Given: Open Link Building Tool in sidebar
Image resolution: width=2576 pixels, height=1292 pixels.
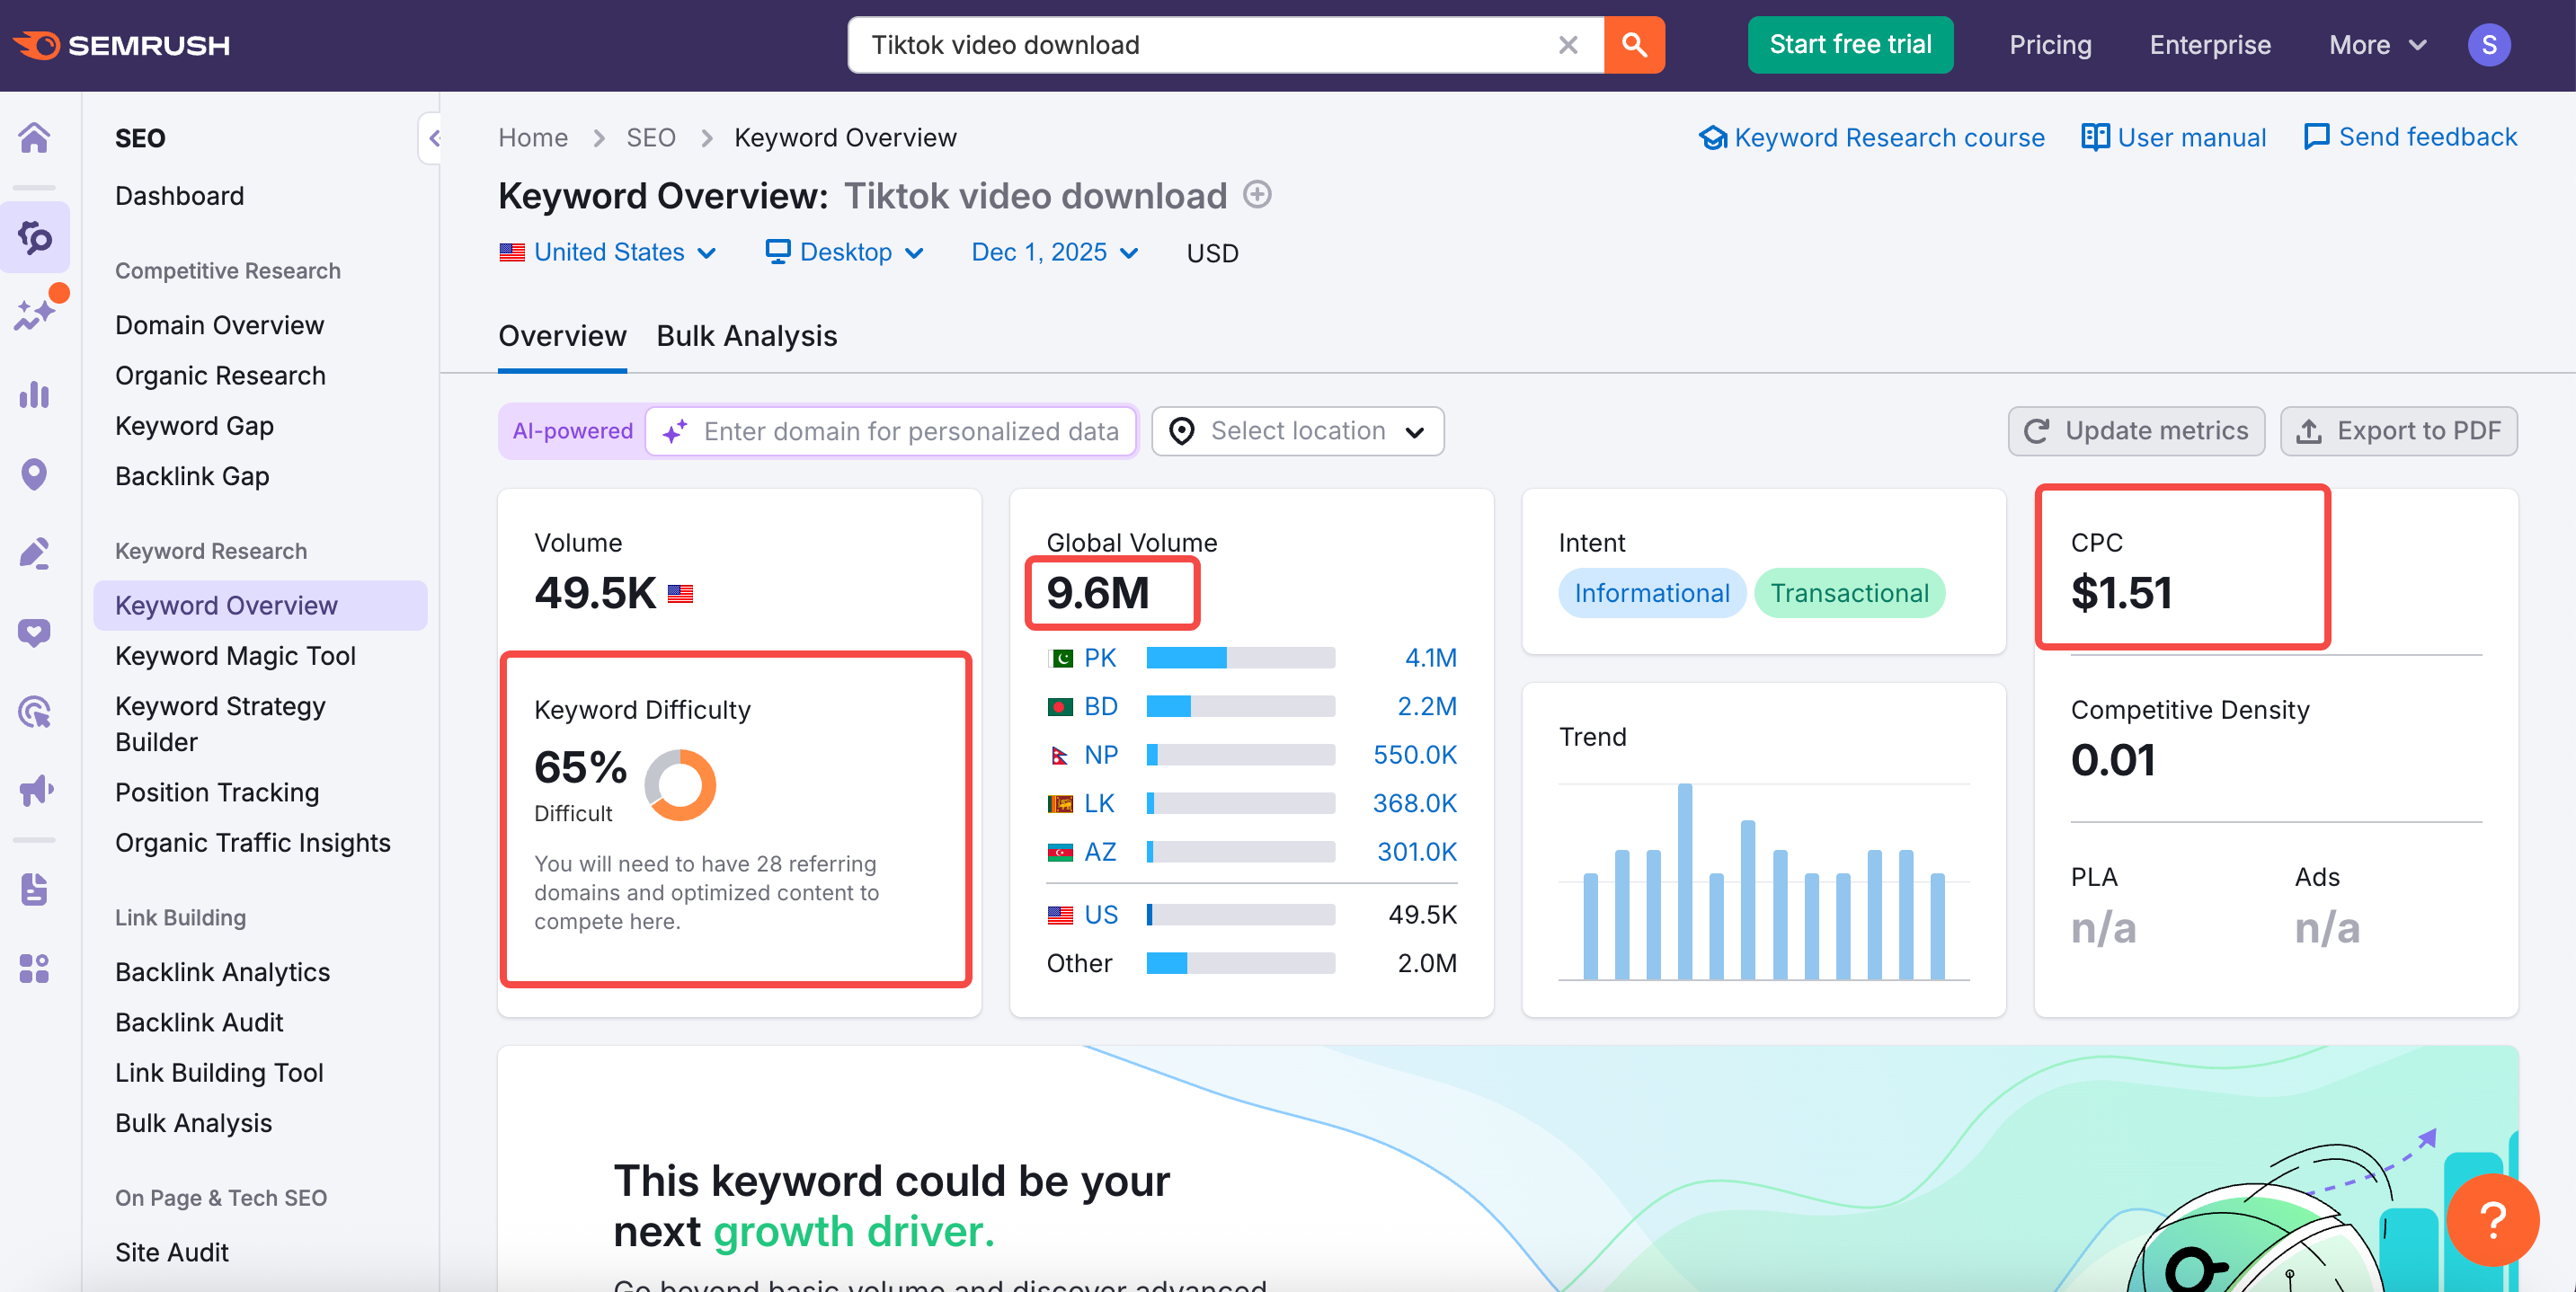Looking at the screenshot, I should pos(219,1073).
